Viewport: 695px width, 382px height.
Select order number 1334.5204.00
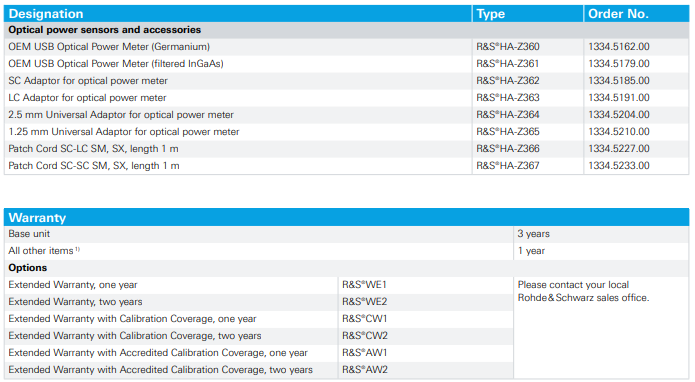click(619, 115)
